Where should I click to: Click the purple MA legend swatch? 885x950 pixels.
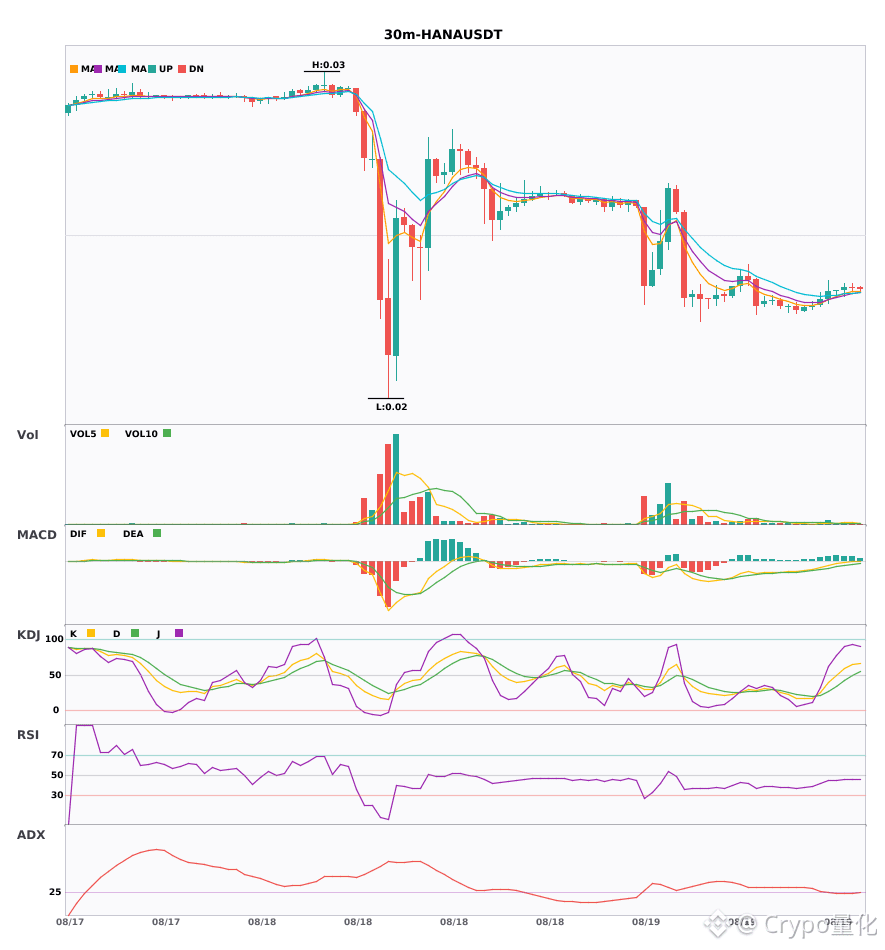(98, 69)
